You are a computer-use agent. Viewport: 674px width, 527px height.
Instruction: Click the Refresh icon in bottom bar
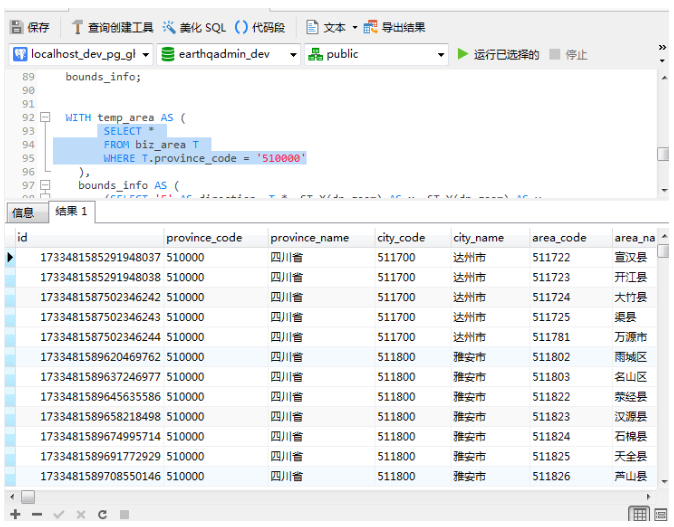pyautogui.click(x=102, y=514)
